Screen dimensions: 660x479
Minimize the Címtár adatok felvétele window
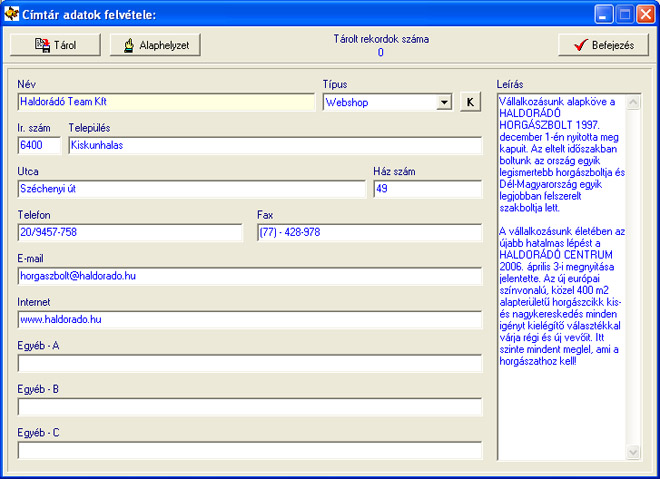tap(604, 15)
